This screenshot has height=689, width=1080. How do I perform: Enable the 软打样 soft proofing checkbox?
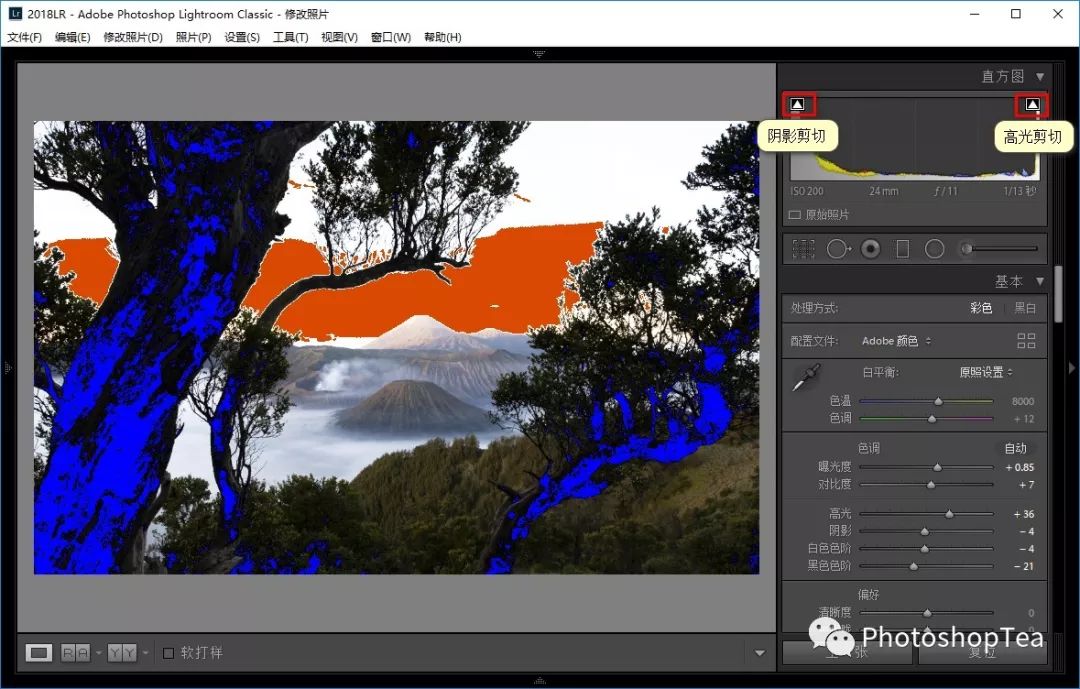point(168,652)
